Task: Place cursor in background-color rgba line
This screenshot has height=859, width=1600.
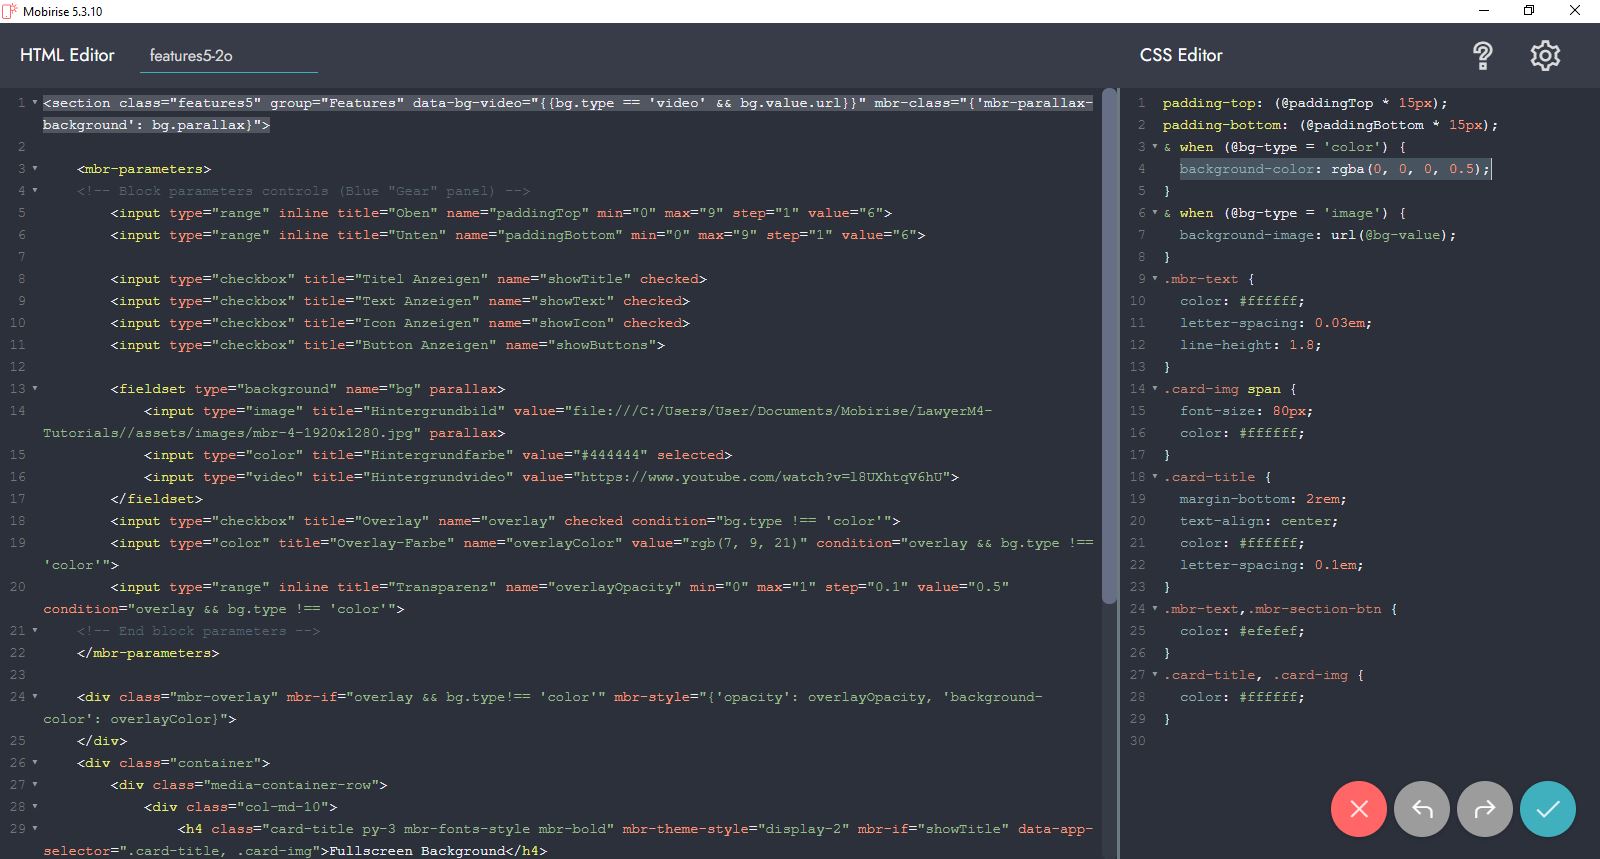Action: point(1334,169)
